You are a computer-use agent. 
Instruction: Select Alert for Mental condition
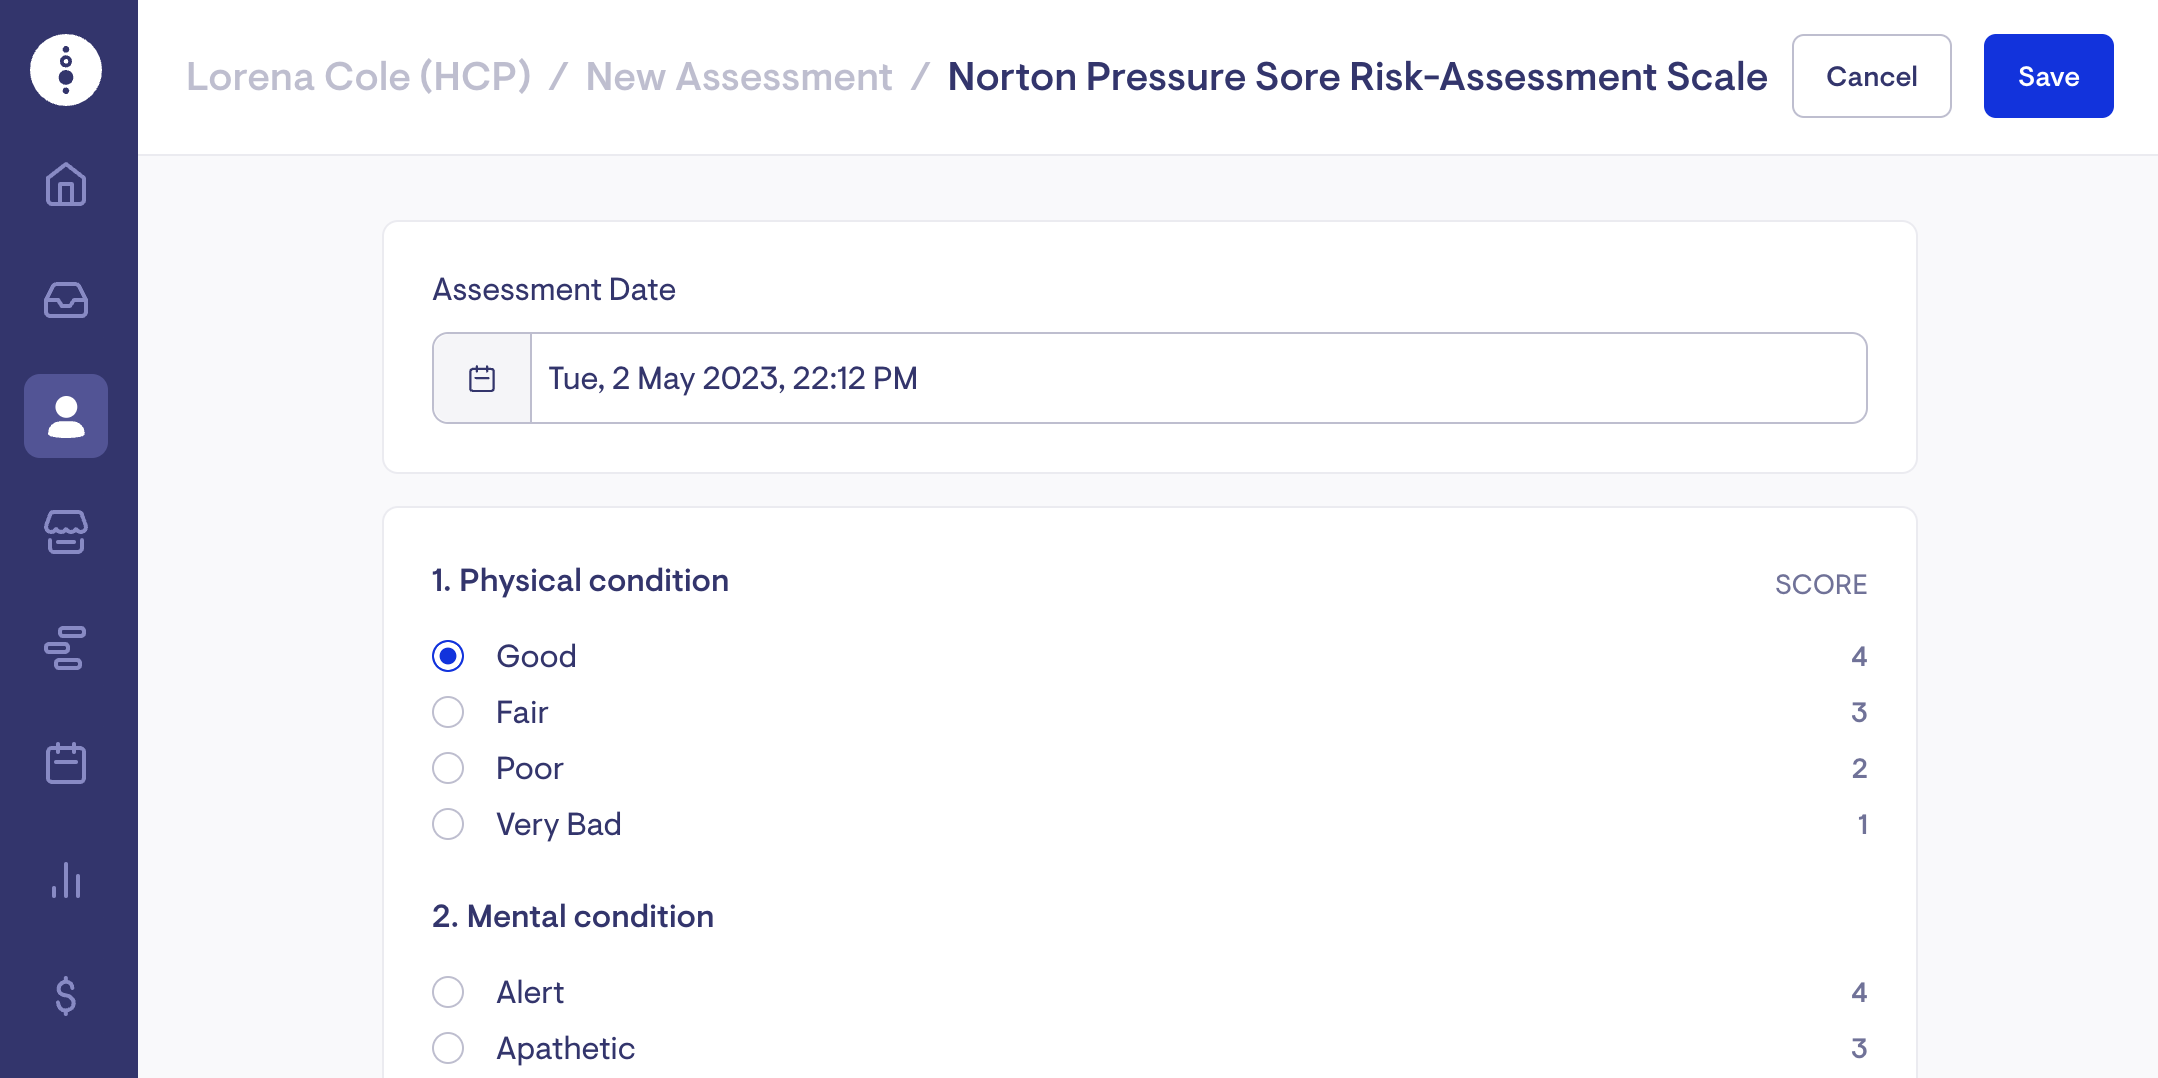448,992
